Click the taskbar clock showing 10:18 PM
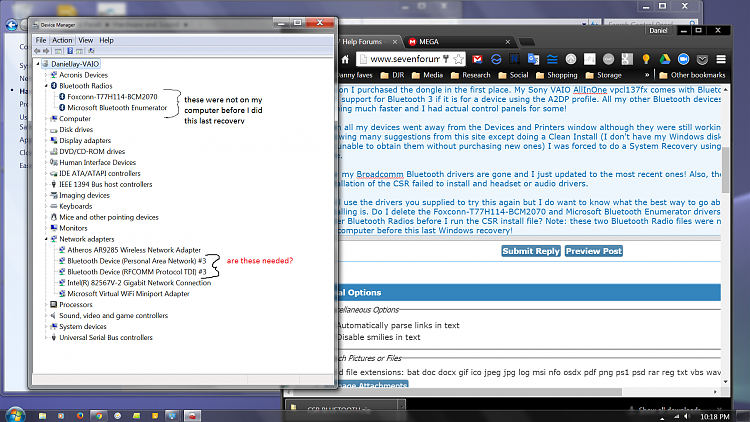750x422 pixels. point(715,417)
